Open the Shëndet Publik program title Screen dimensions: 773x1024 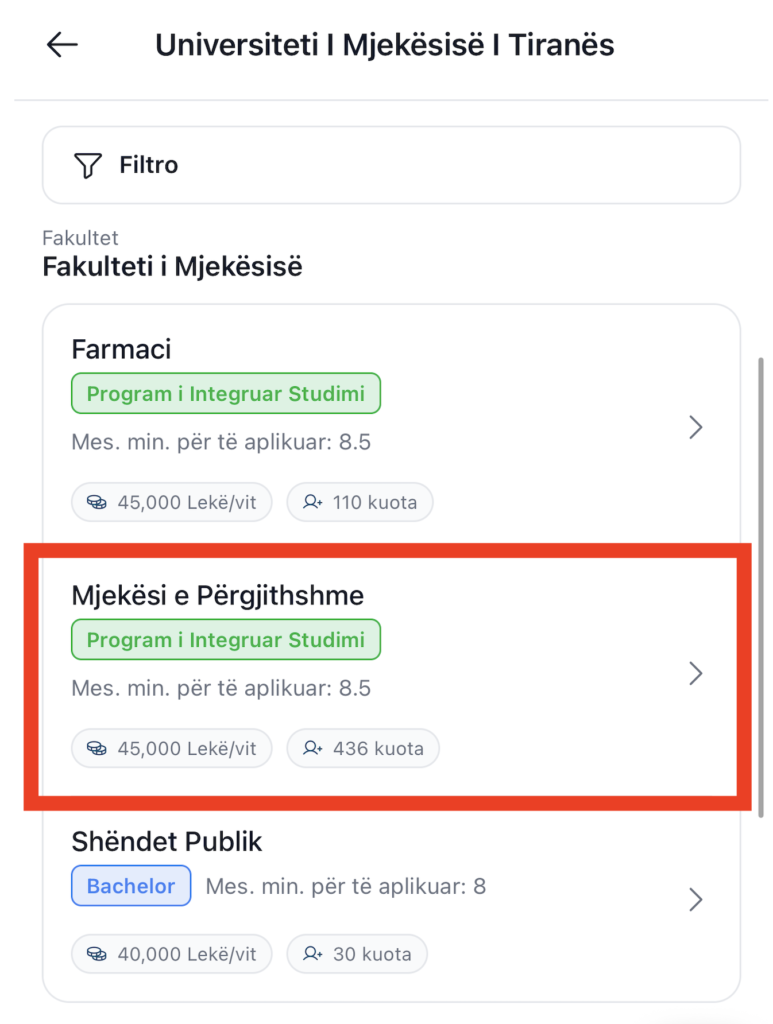click(166, 842)
